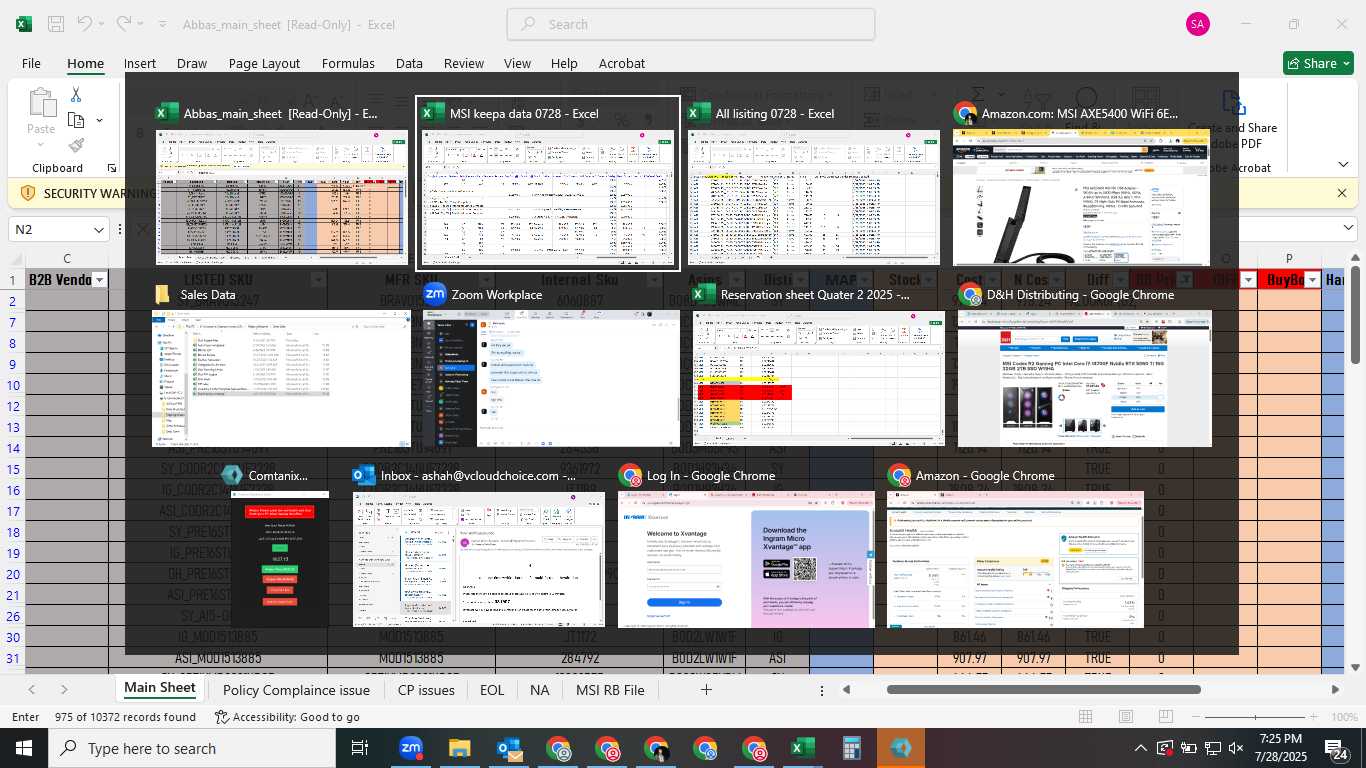Open the NA sheet tab

tap(540, 690)
